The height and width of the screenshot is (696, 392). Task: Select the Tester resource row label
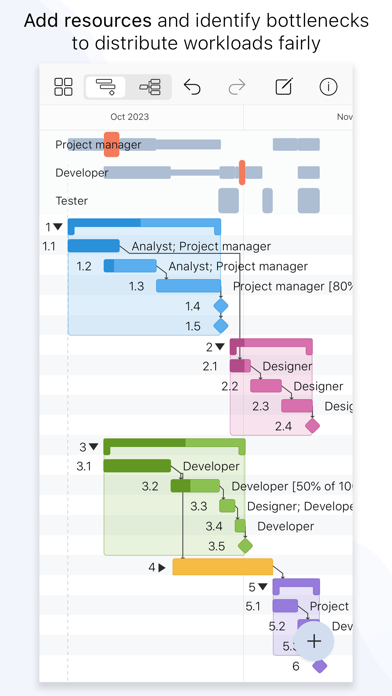71,201
